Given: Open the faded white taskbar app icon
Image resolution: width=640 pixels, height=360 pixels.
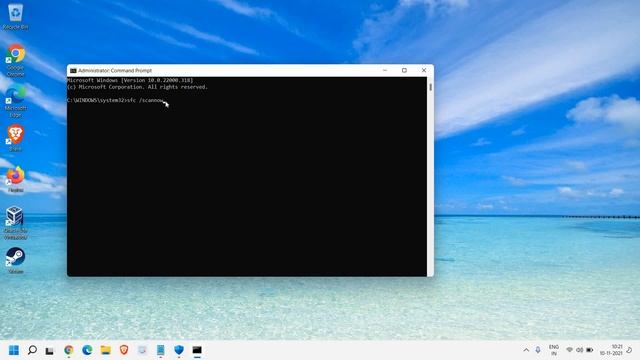Looking at the screenshot, I should coord(142,350).
